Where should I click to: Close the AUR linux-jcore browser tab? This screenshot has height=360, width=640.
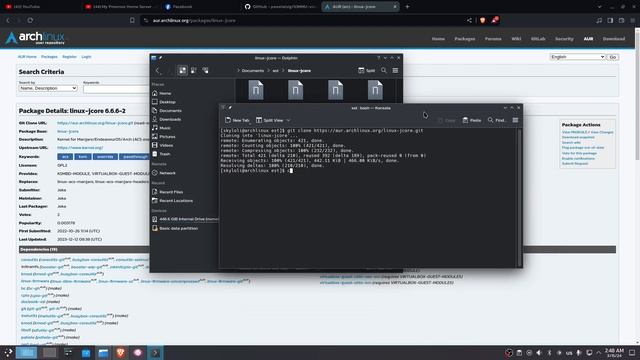395,7
